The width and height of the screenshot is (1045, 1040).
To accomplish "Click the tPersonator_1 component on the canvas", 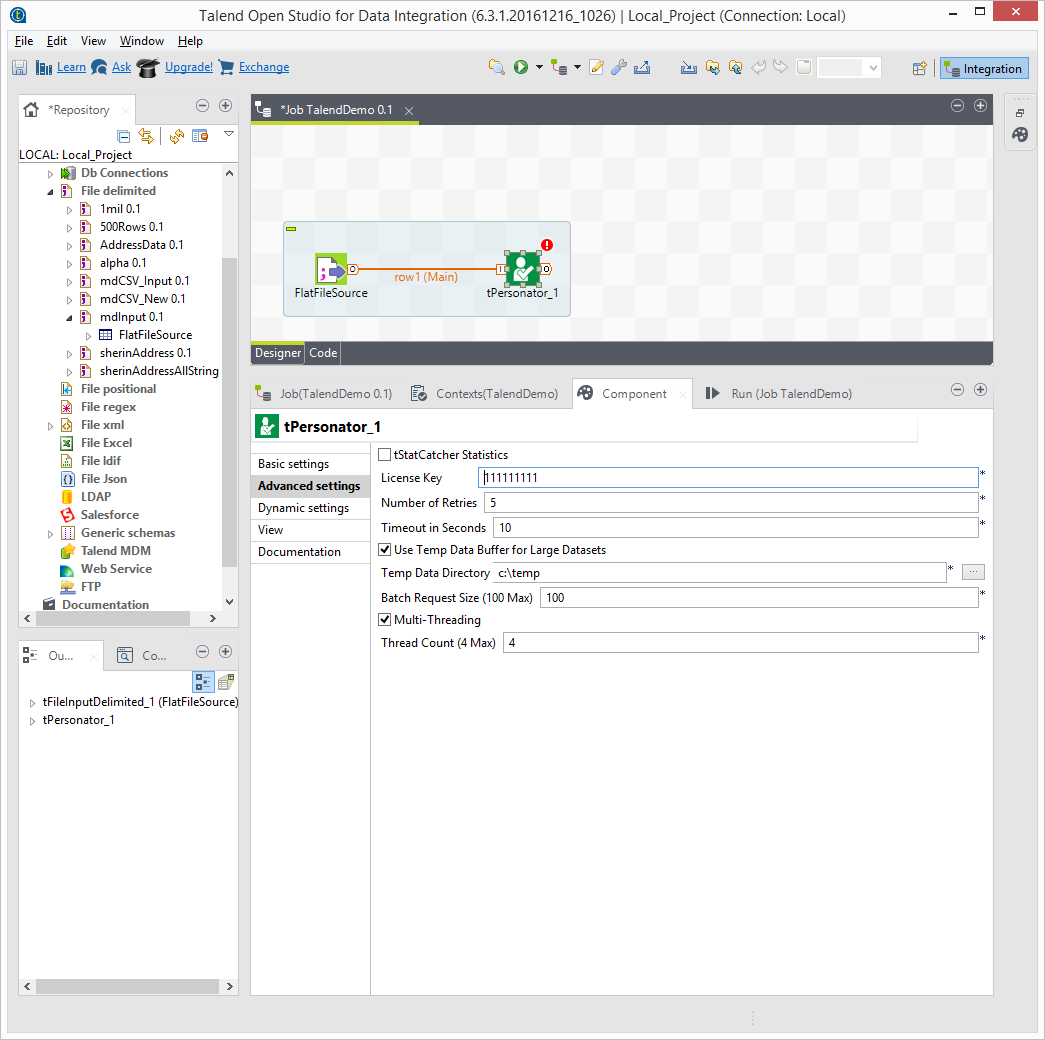I will pos(522,268).
